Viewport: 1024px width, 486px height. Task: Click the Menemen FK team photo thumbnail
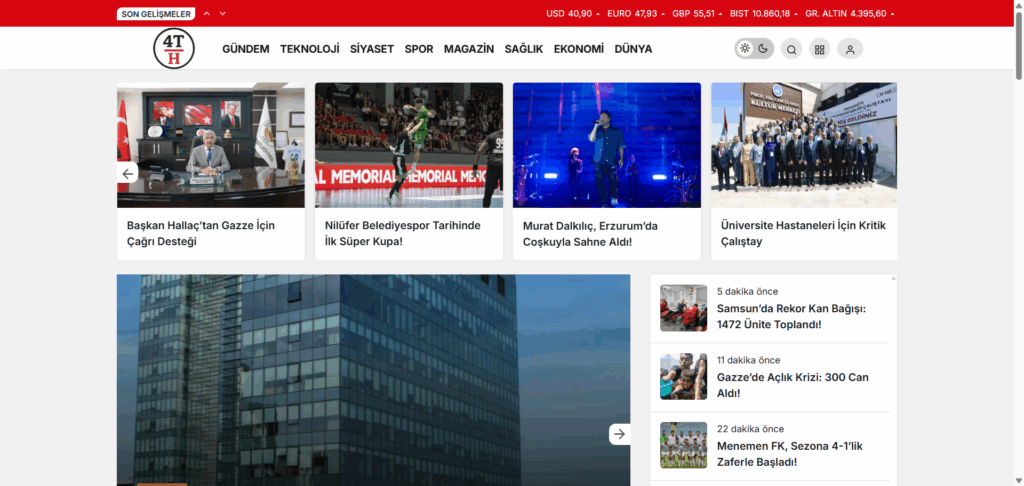[x=683, y=445]
